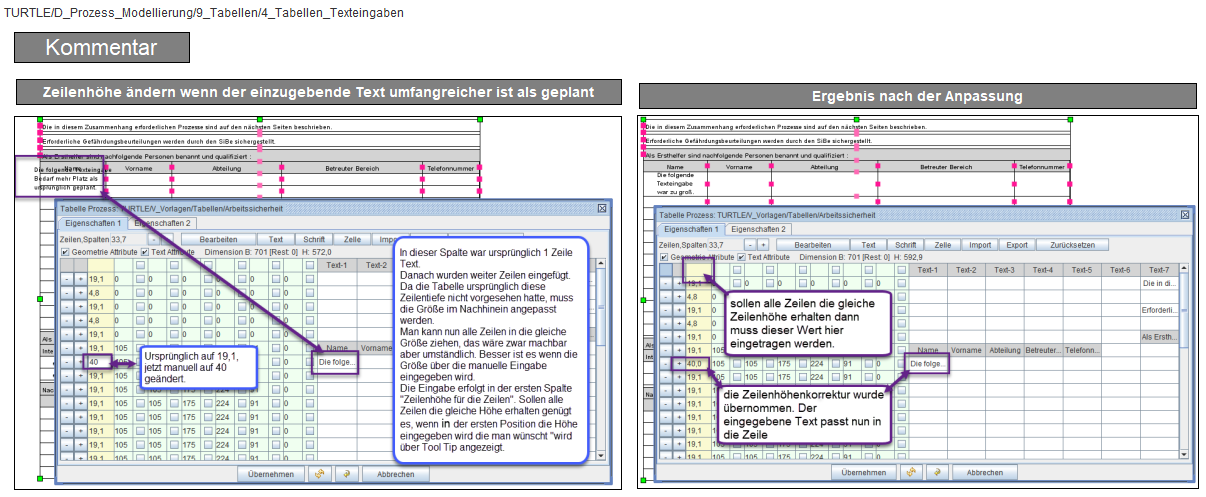Click scrollbar down arrow in right dialog table
Screen dimensions: 1206x497
point(1184,454)
